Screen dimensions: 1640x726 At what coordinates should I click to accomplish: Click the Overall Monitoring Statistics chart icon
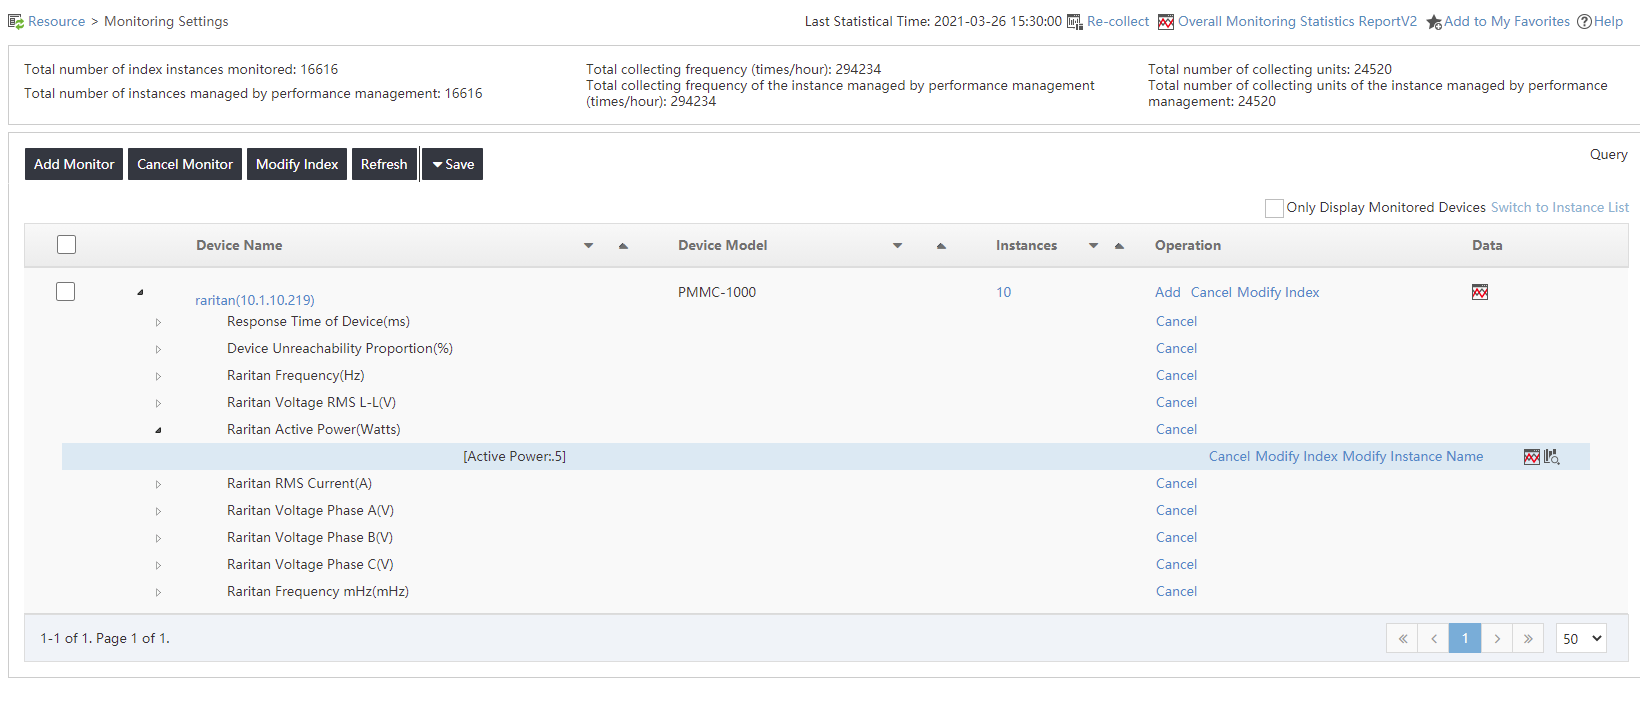(1166, 22)
